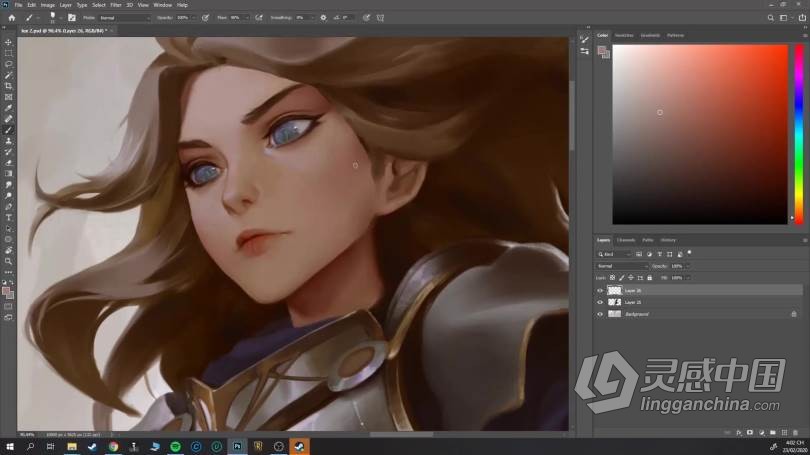The width and height of the screenshot is (810, 455).
Task: Open brush Mode dropdown in options bar
Action: point(124,18)
